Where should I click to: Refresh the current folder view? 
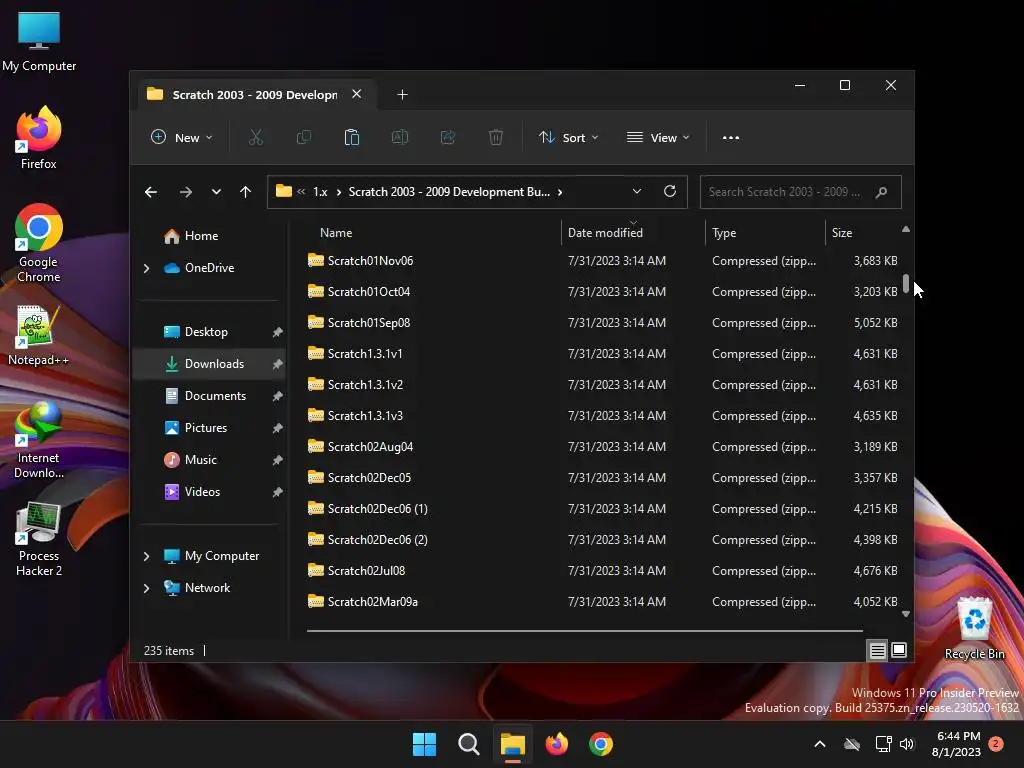tap(669, 191)
